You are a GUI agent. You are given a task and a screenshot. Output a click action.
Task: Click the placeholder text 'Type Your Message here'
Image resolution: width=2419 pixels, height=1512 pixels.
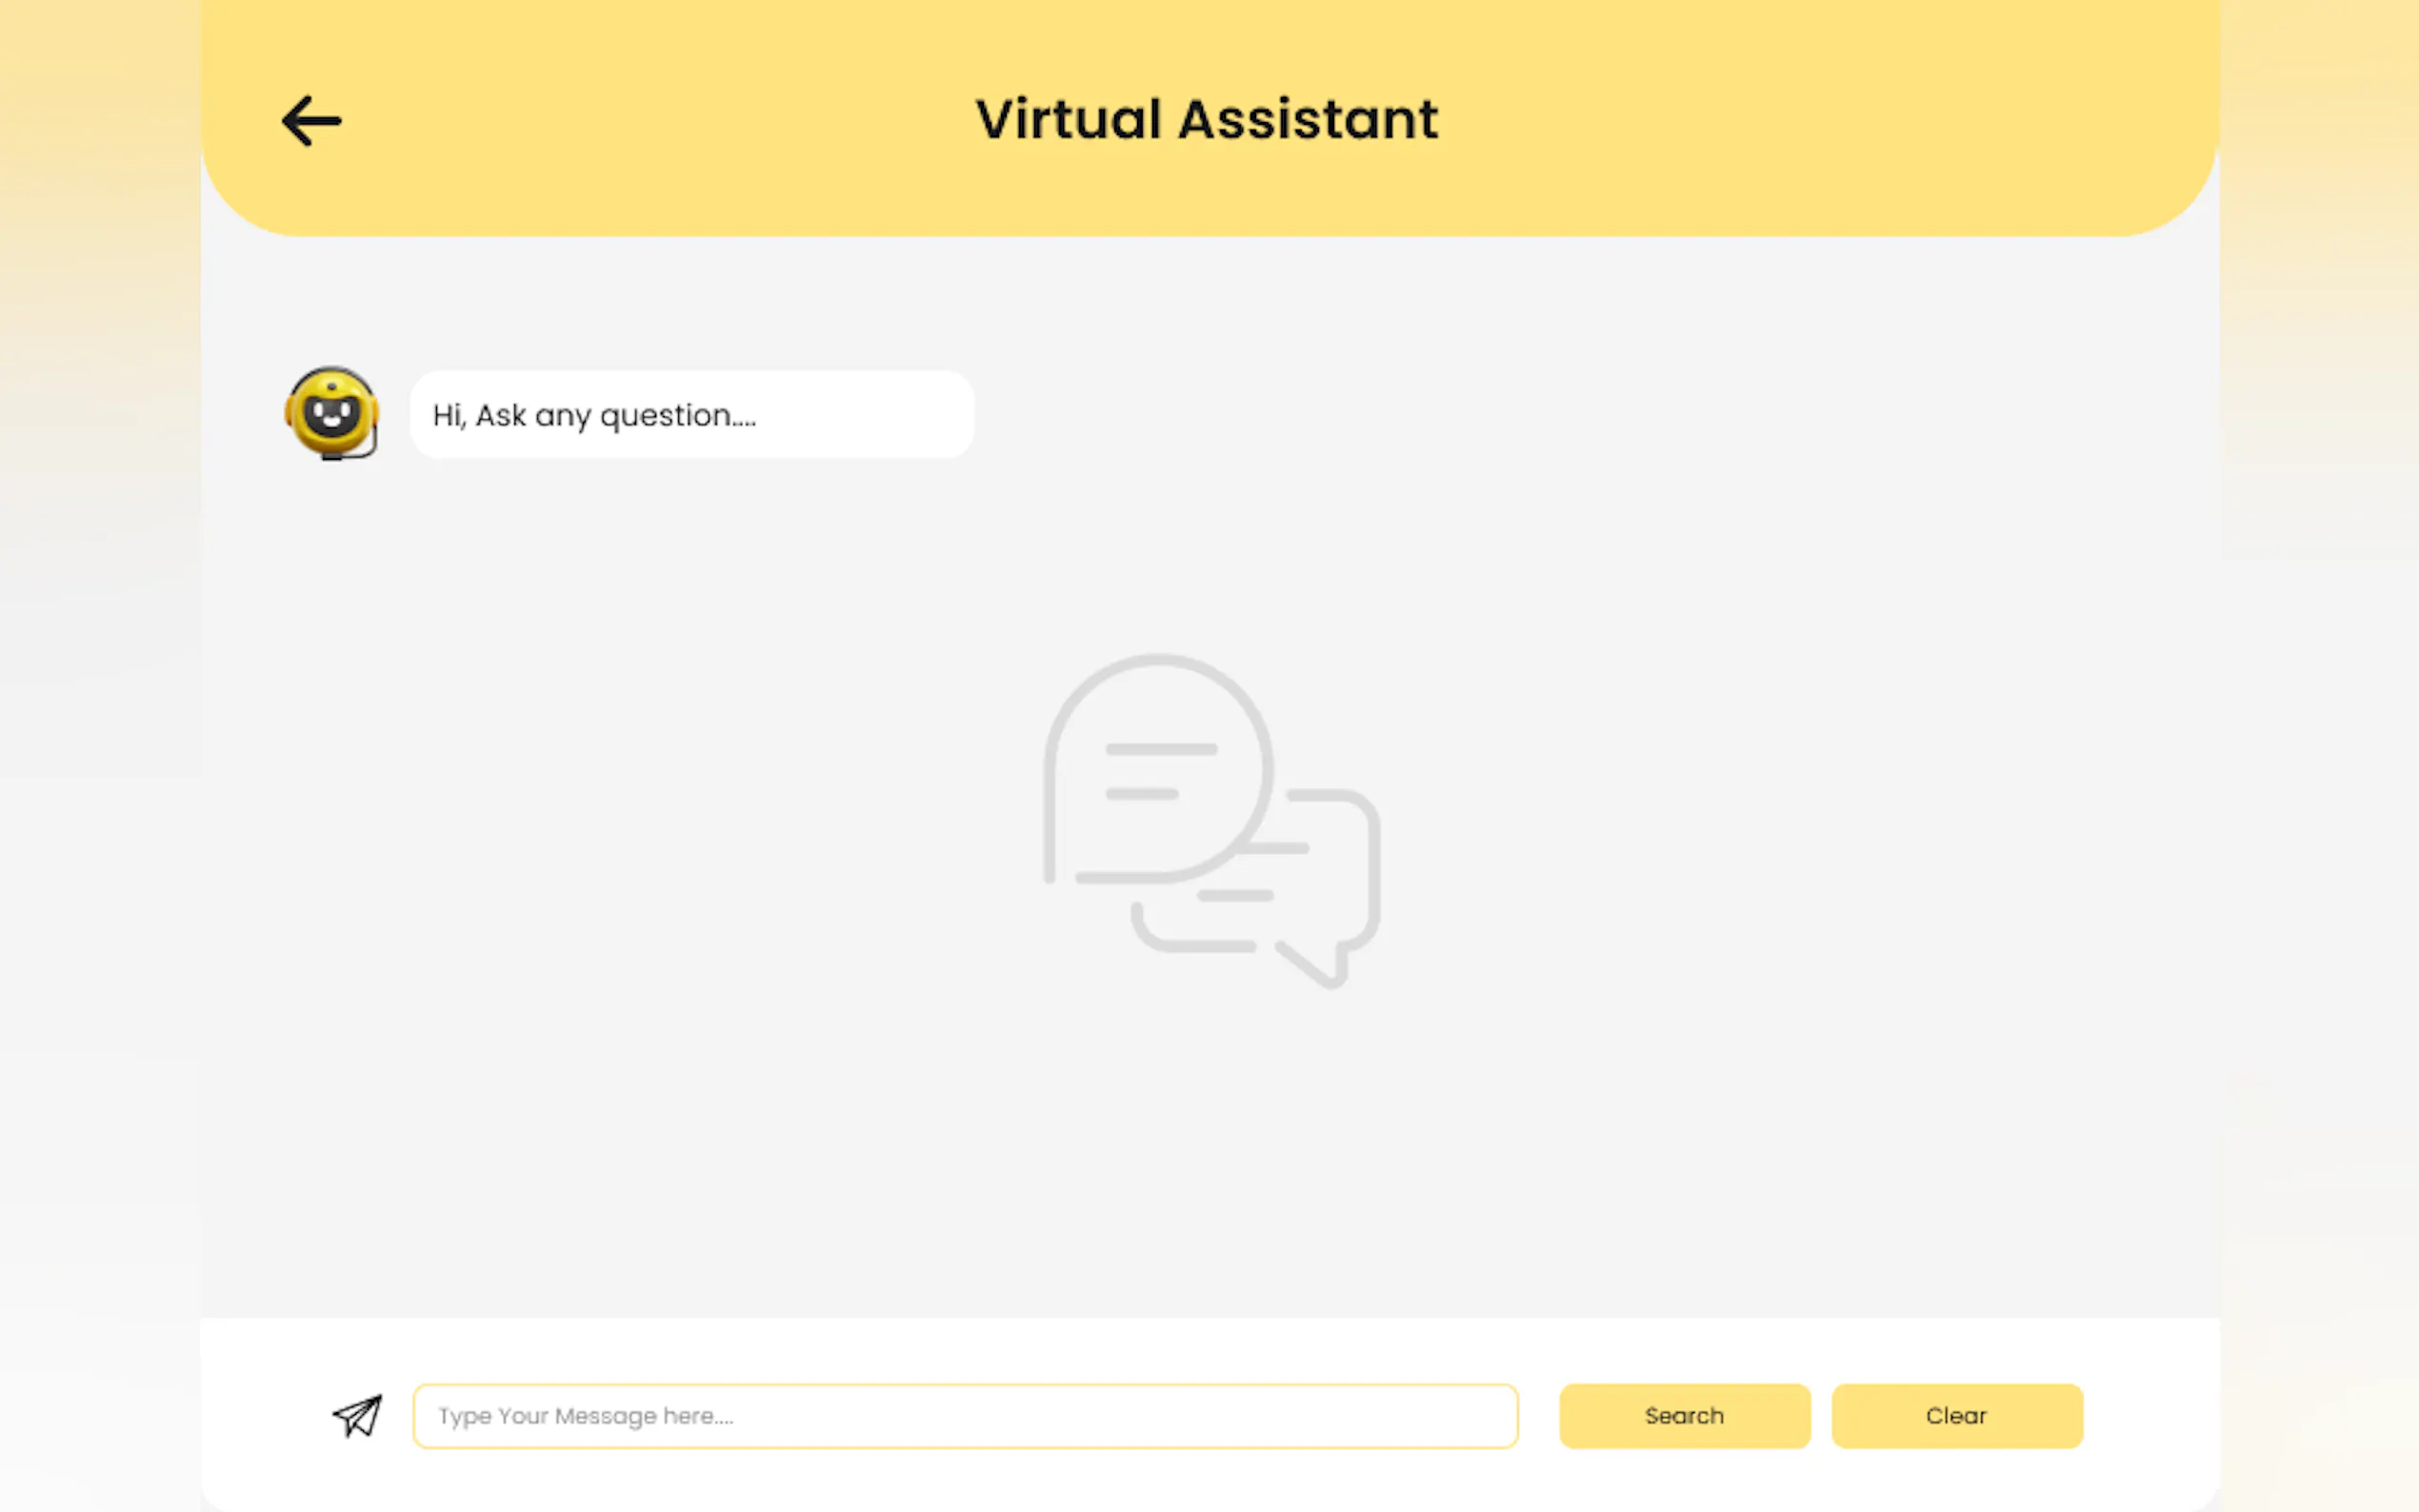pos(585,1416)
